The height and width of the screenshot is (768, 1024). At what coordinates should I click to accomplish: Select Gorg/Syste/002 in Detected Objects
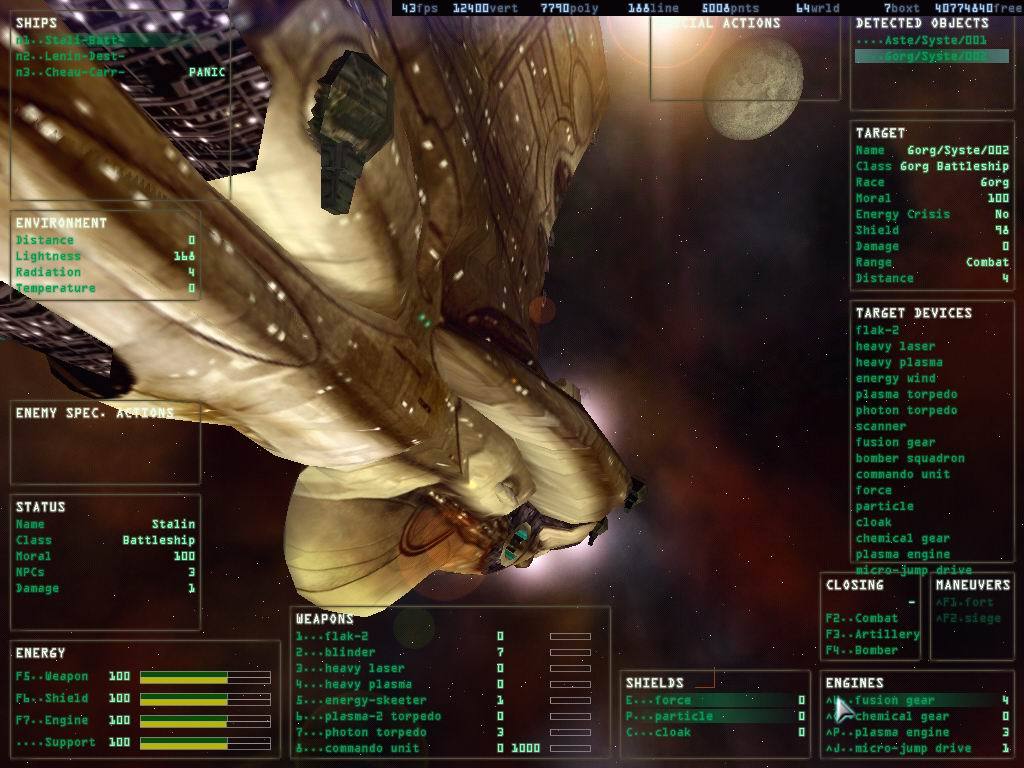[920, 57]
